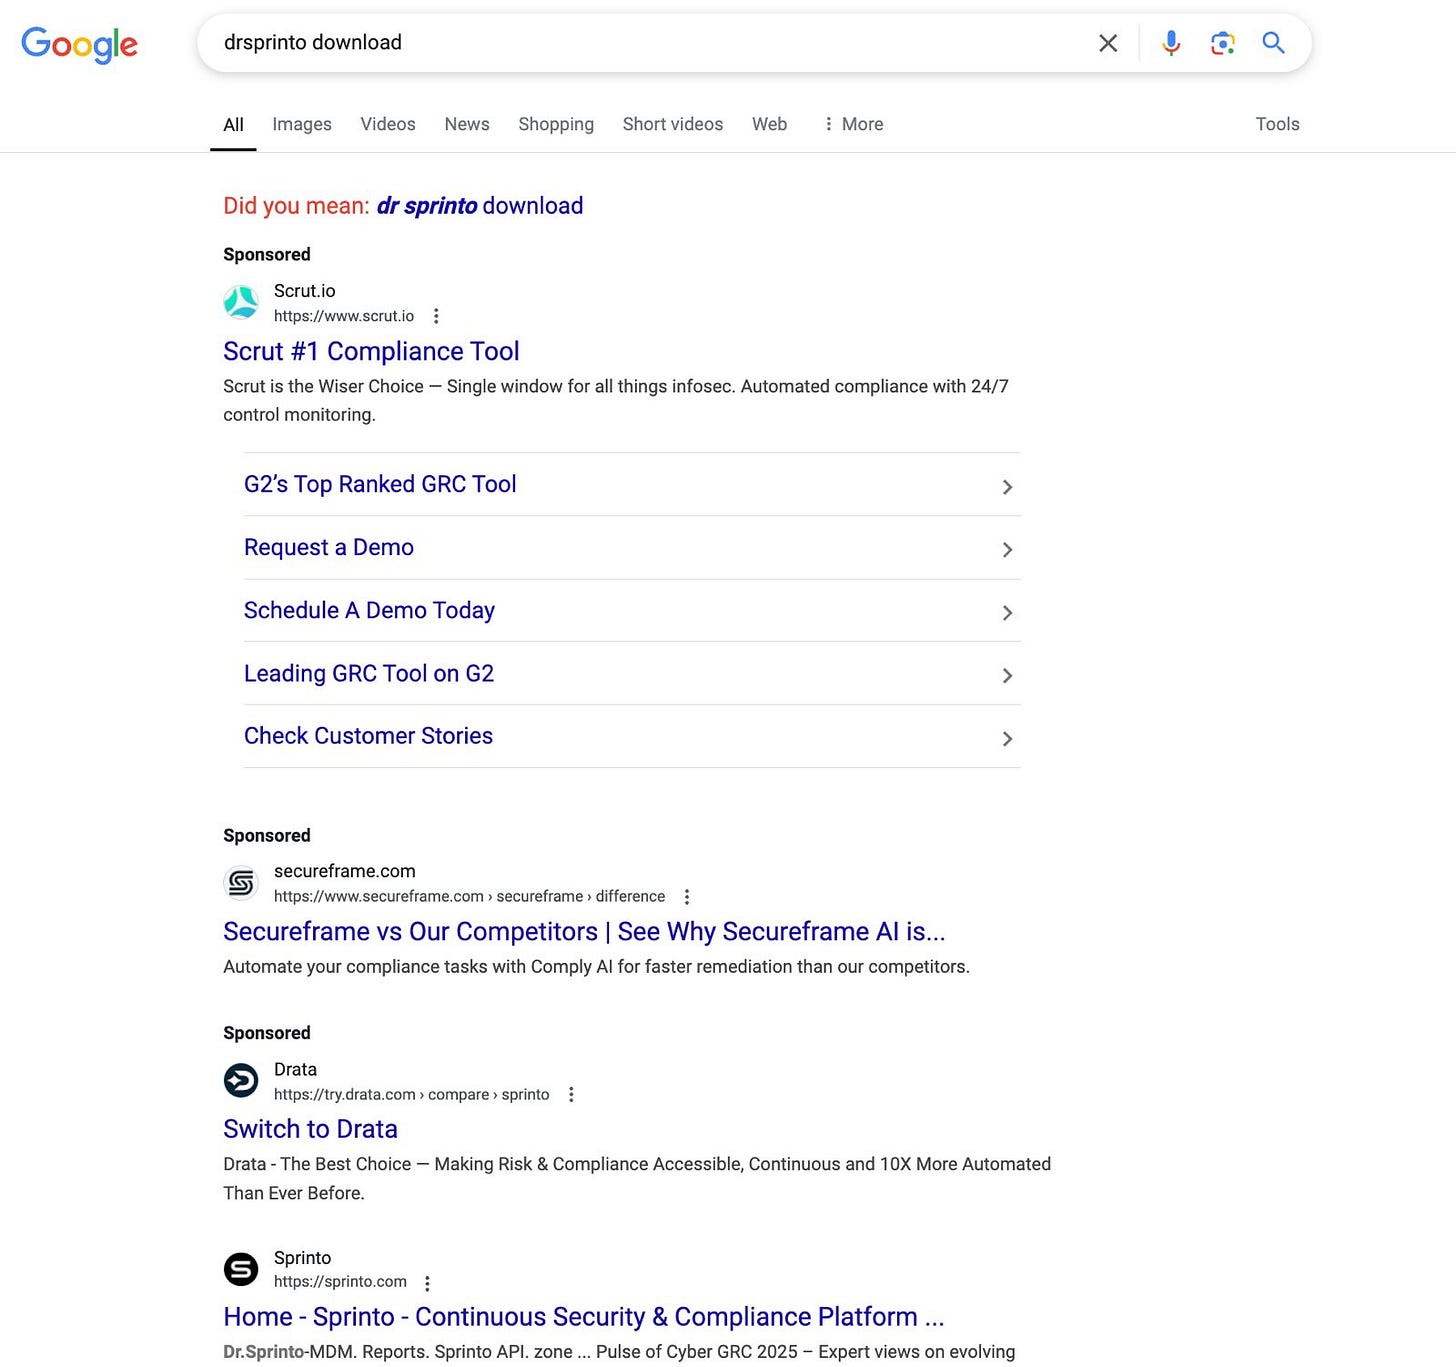Open three-dot menu beside try.drata.com URL
The width and height of the screenshot is (1456, 1367).
coord(571,1095)
